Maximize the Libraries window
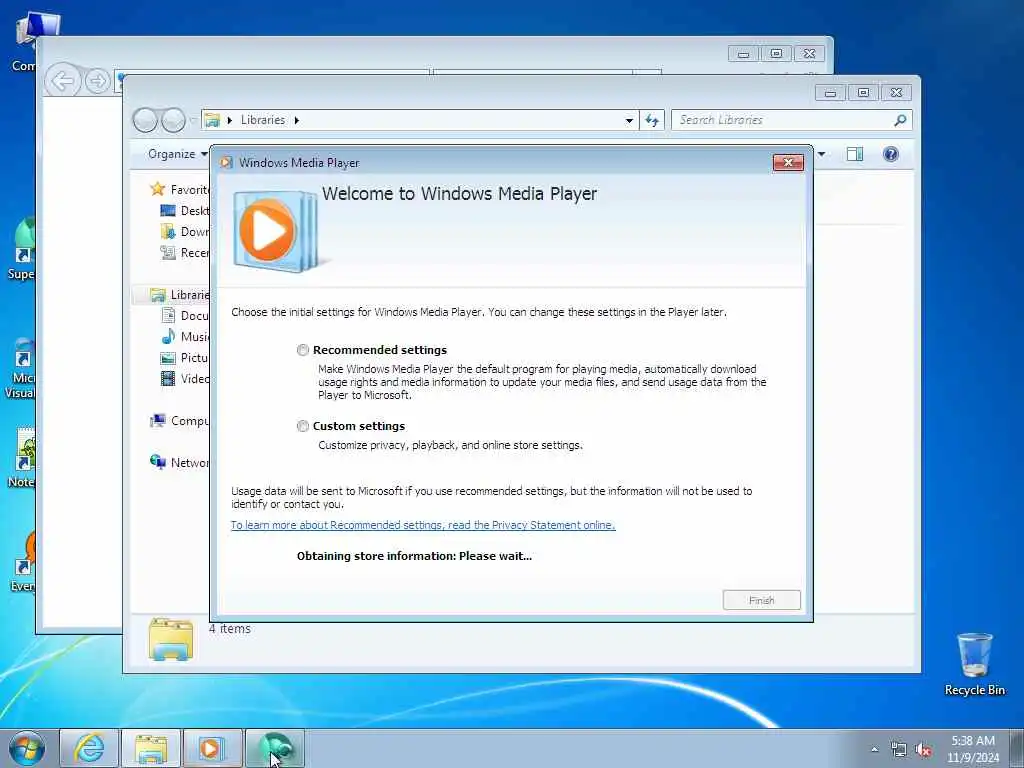The width and height of the screenshot is (1024, 768). [863, 93]
